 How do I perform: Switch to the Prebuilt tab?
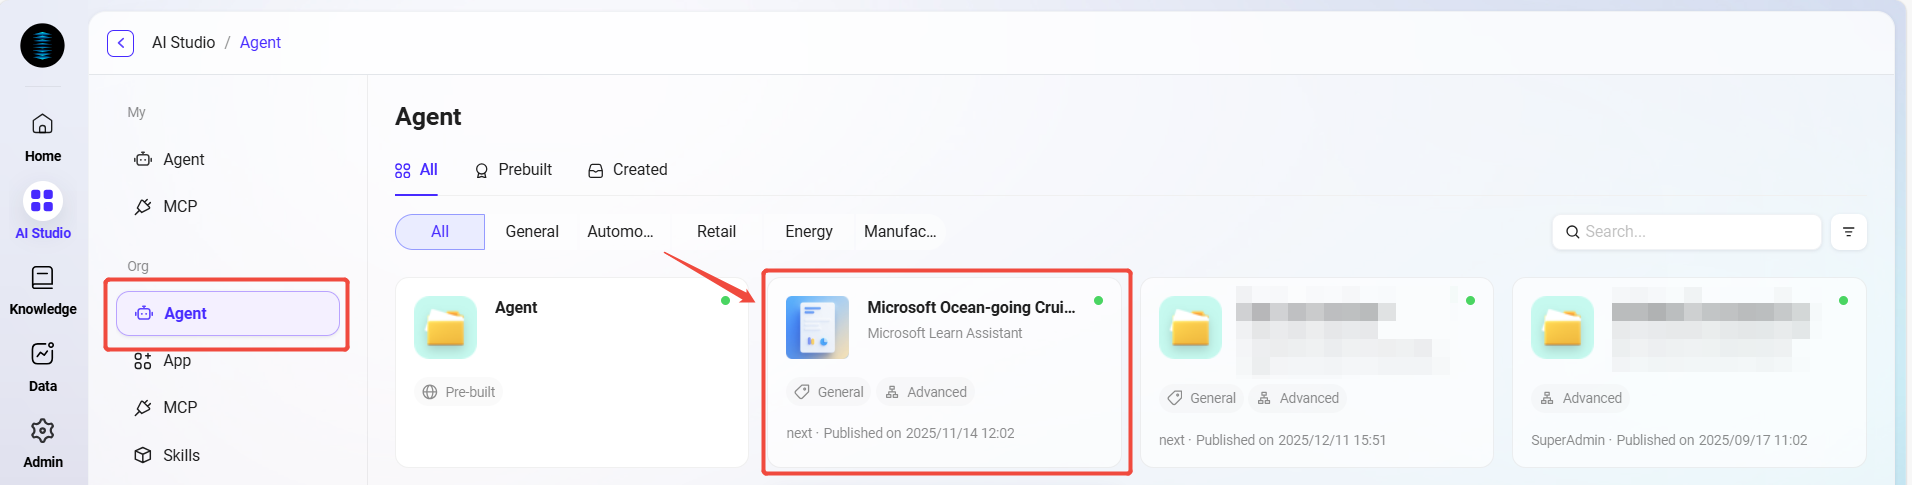(513, 170)
